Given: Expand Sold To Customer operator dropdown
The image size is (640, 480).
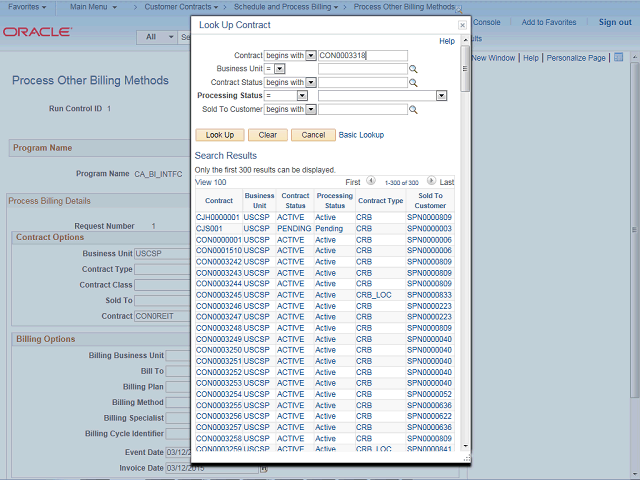Looking at the screenshot, I should pos(311,109).
